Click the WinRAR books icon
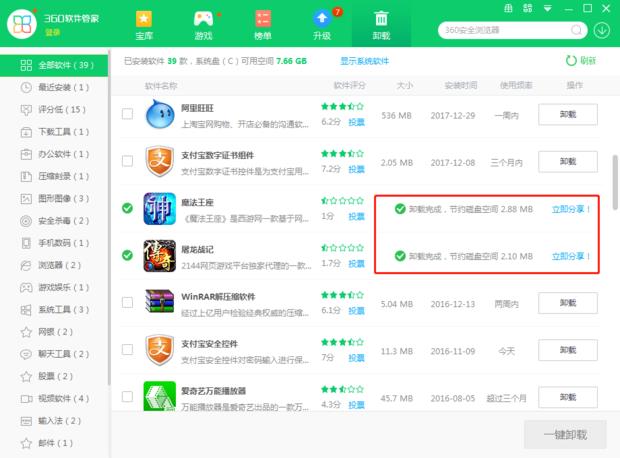 (x=160, y=302)
